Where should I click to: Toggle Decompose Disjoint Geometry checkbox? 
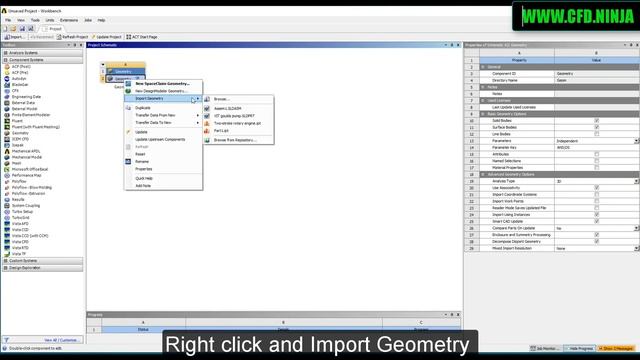[x=596, y=242]
